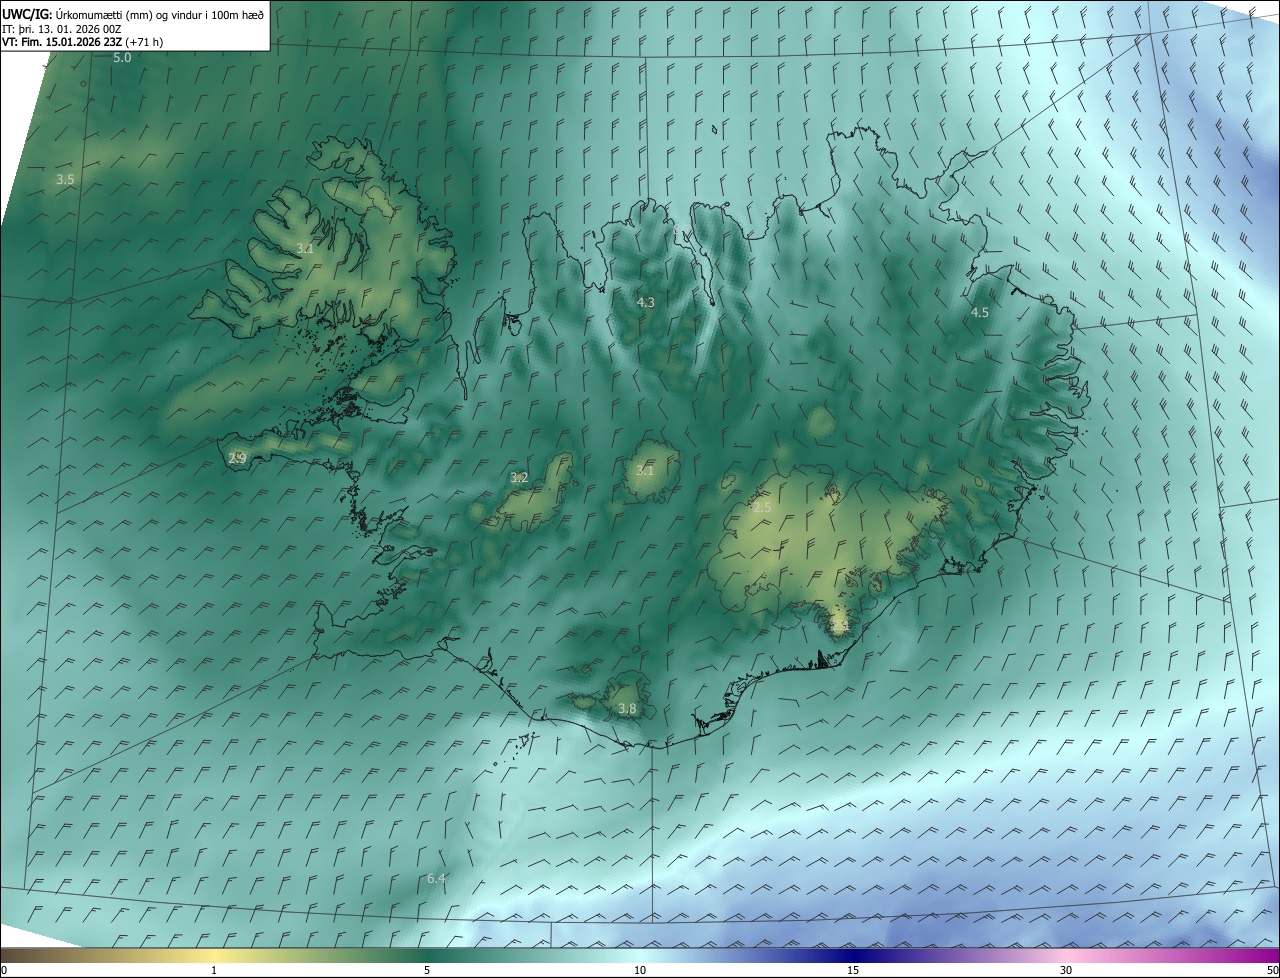The width and height of the screenshot is (1280, 978).
Task: Click the 5.0 value label on the map
Action: [122, 58]
